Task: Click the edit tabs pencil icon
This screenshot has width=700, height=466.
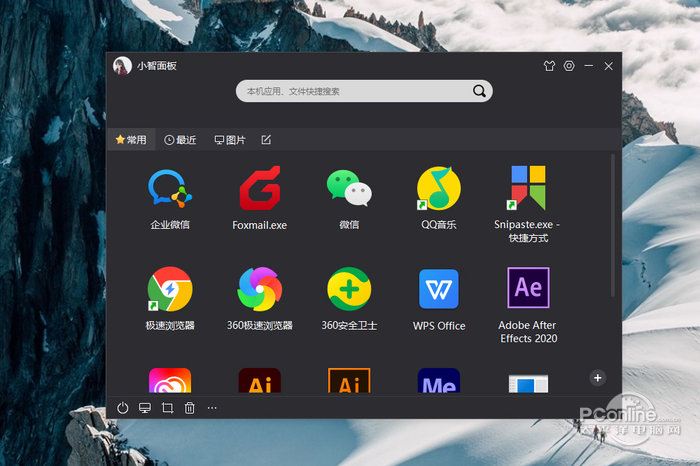Action: (266, 140)
